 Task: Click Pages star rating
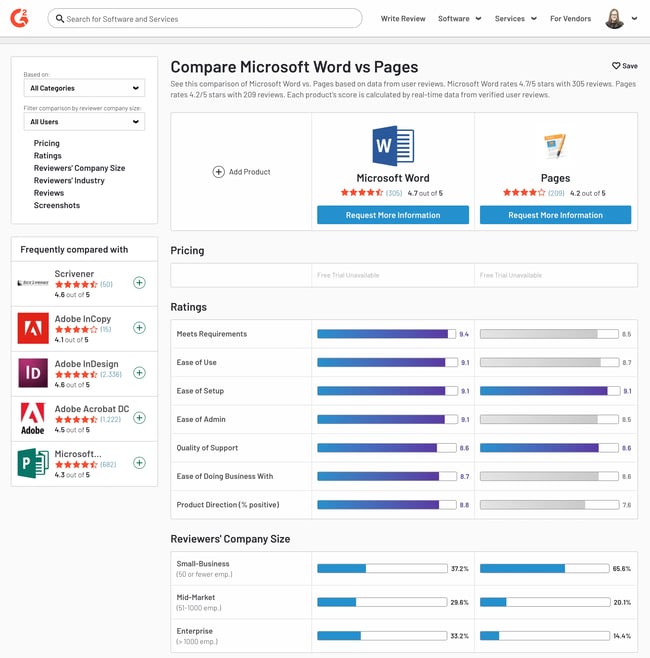524,193
